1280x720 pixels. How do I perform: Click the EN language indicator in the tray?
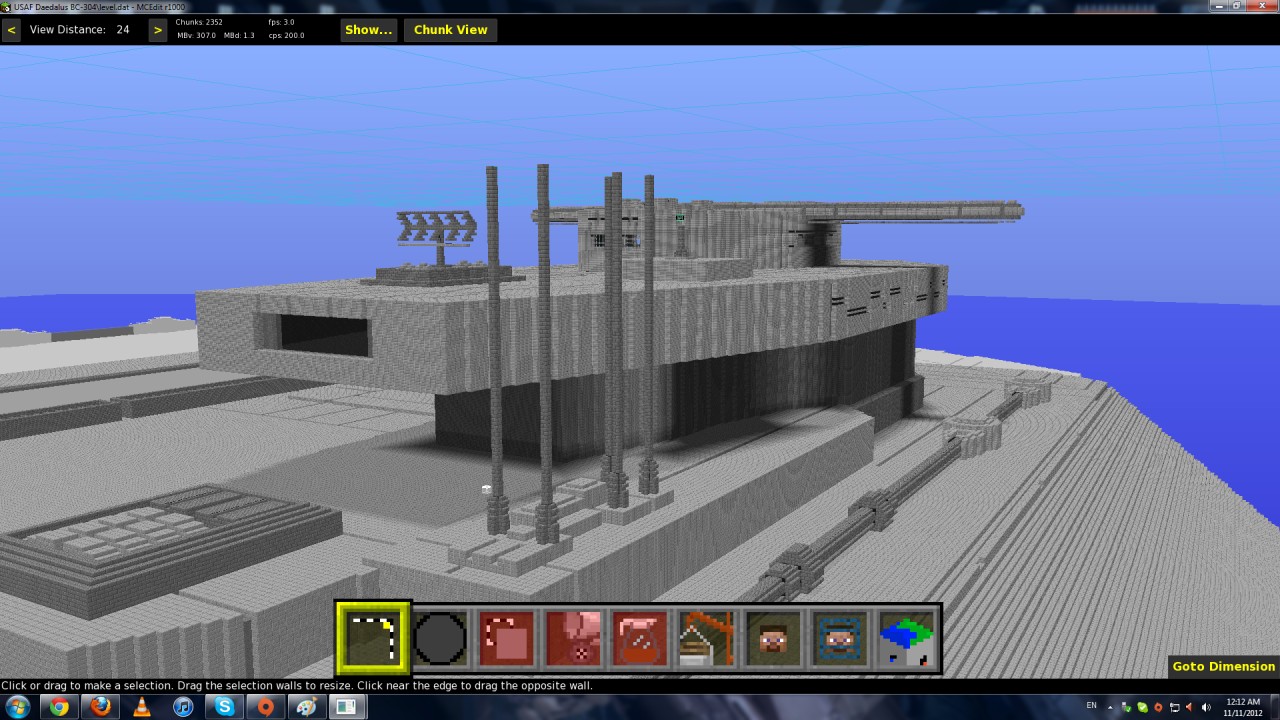click(1092, 707)
